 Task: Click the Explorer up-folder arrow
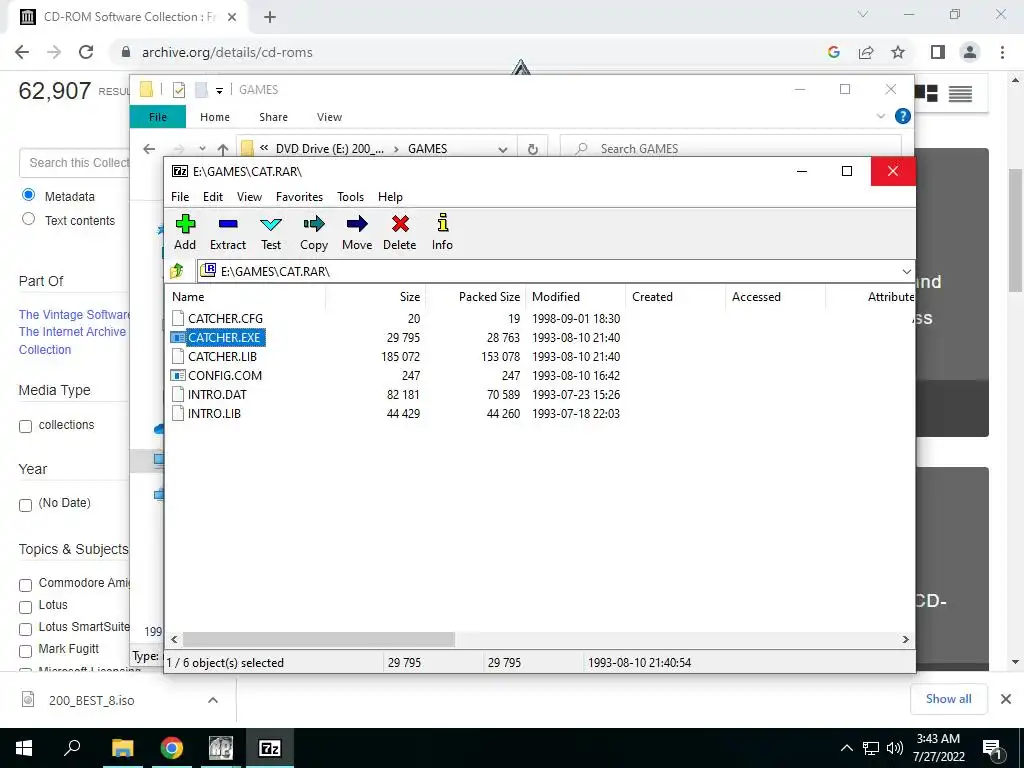coord(223,149)
